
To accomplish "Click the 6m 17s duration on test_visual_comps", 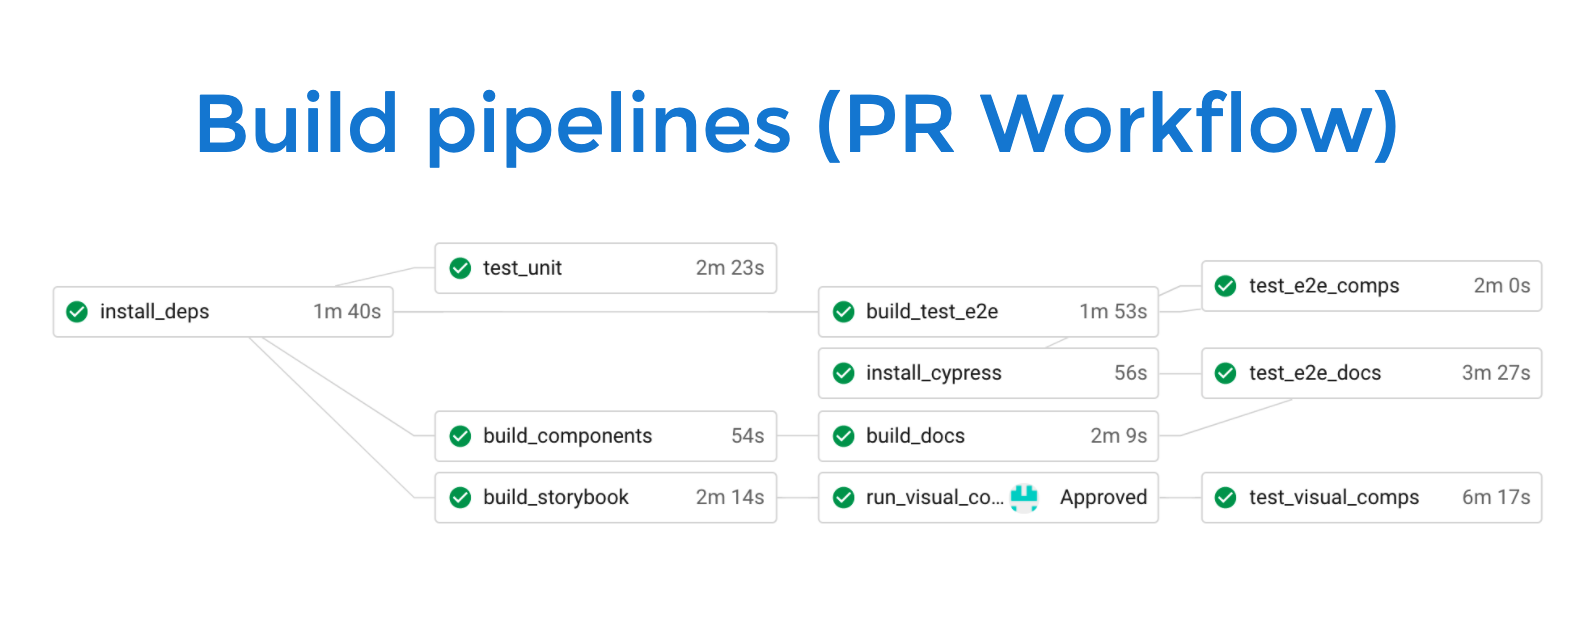I will 1495,497.
